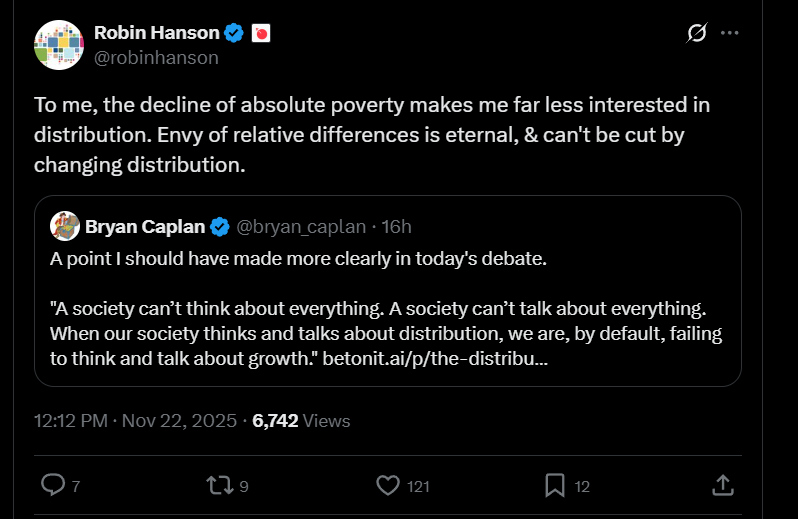Image resolution: width=798 pixels, height=519 pixels.
Task: Click Bryan Caplan's verified checkmark
Action: click(x=221, y=227)
